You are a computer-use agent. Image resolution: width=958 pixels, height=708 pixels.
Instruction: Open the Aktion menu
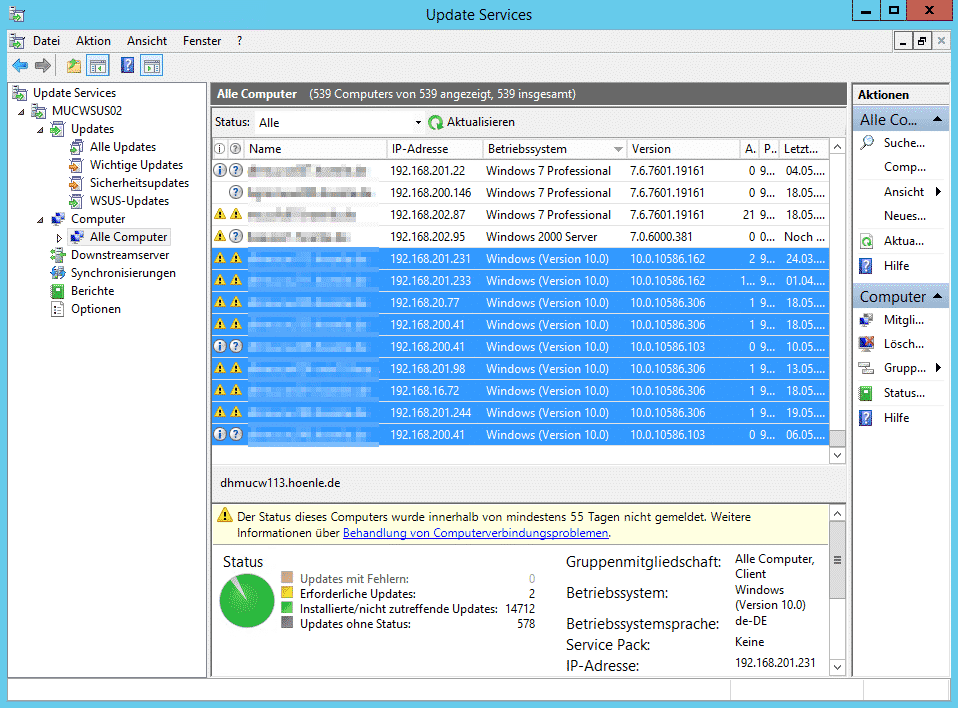coord(93,41)
